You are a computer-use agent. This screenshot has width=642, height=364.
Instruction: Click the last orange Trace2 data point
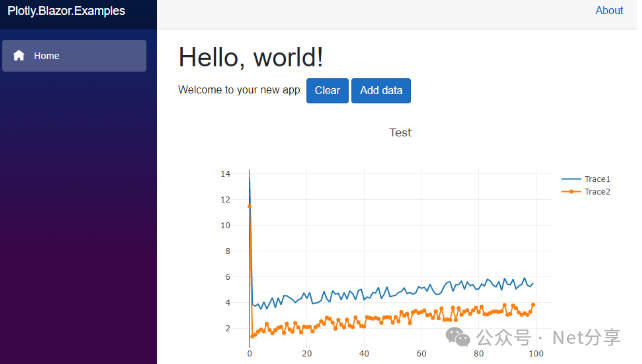(x=533, y=305)
